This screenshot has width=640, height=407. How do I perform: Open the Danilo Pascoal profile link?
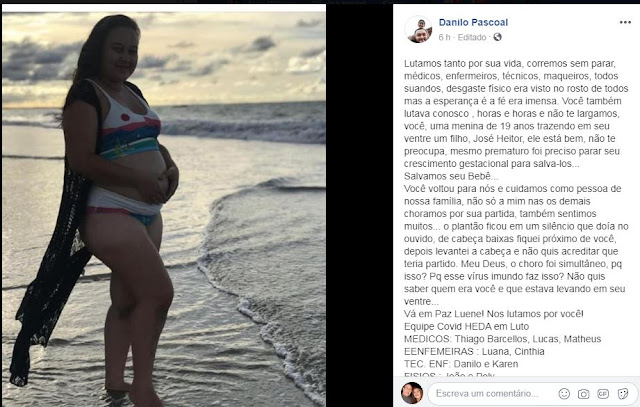[x=473, y=22]
